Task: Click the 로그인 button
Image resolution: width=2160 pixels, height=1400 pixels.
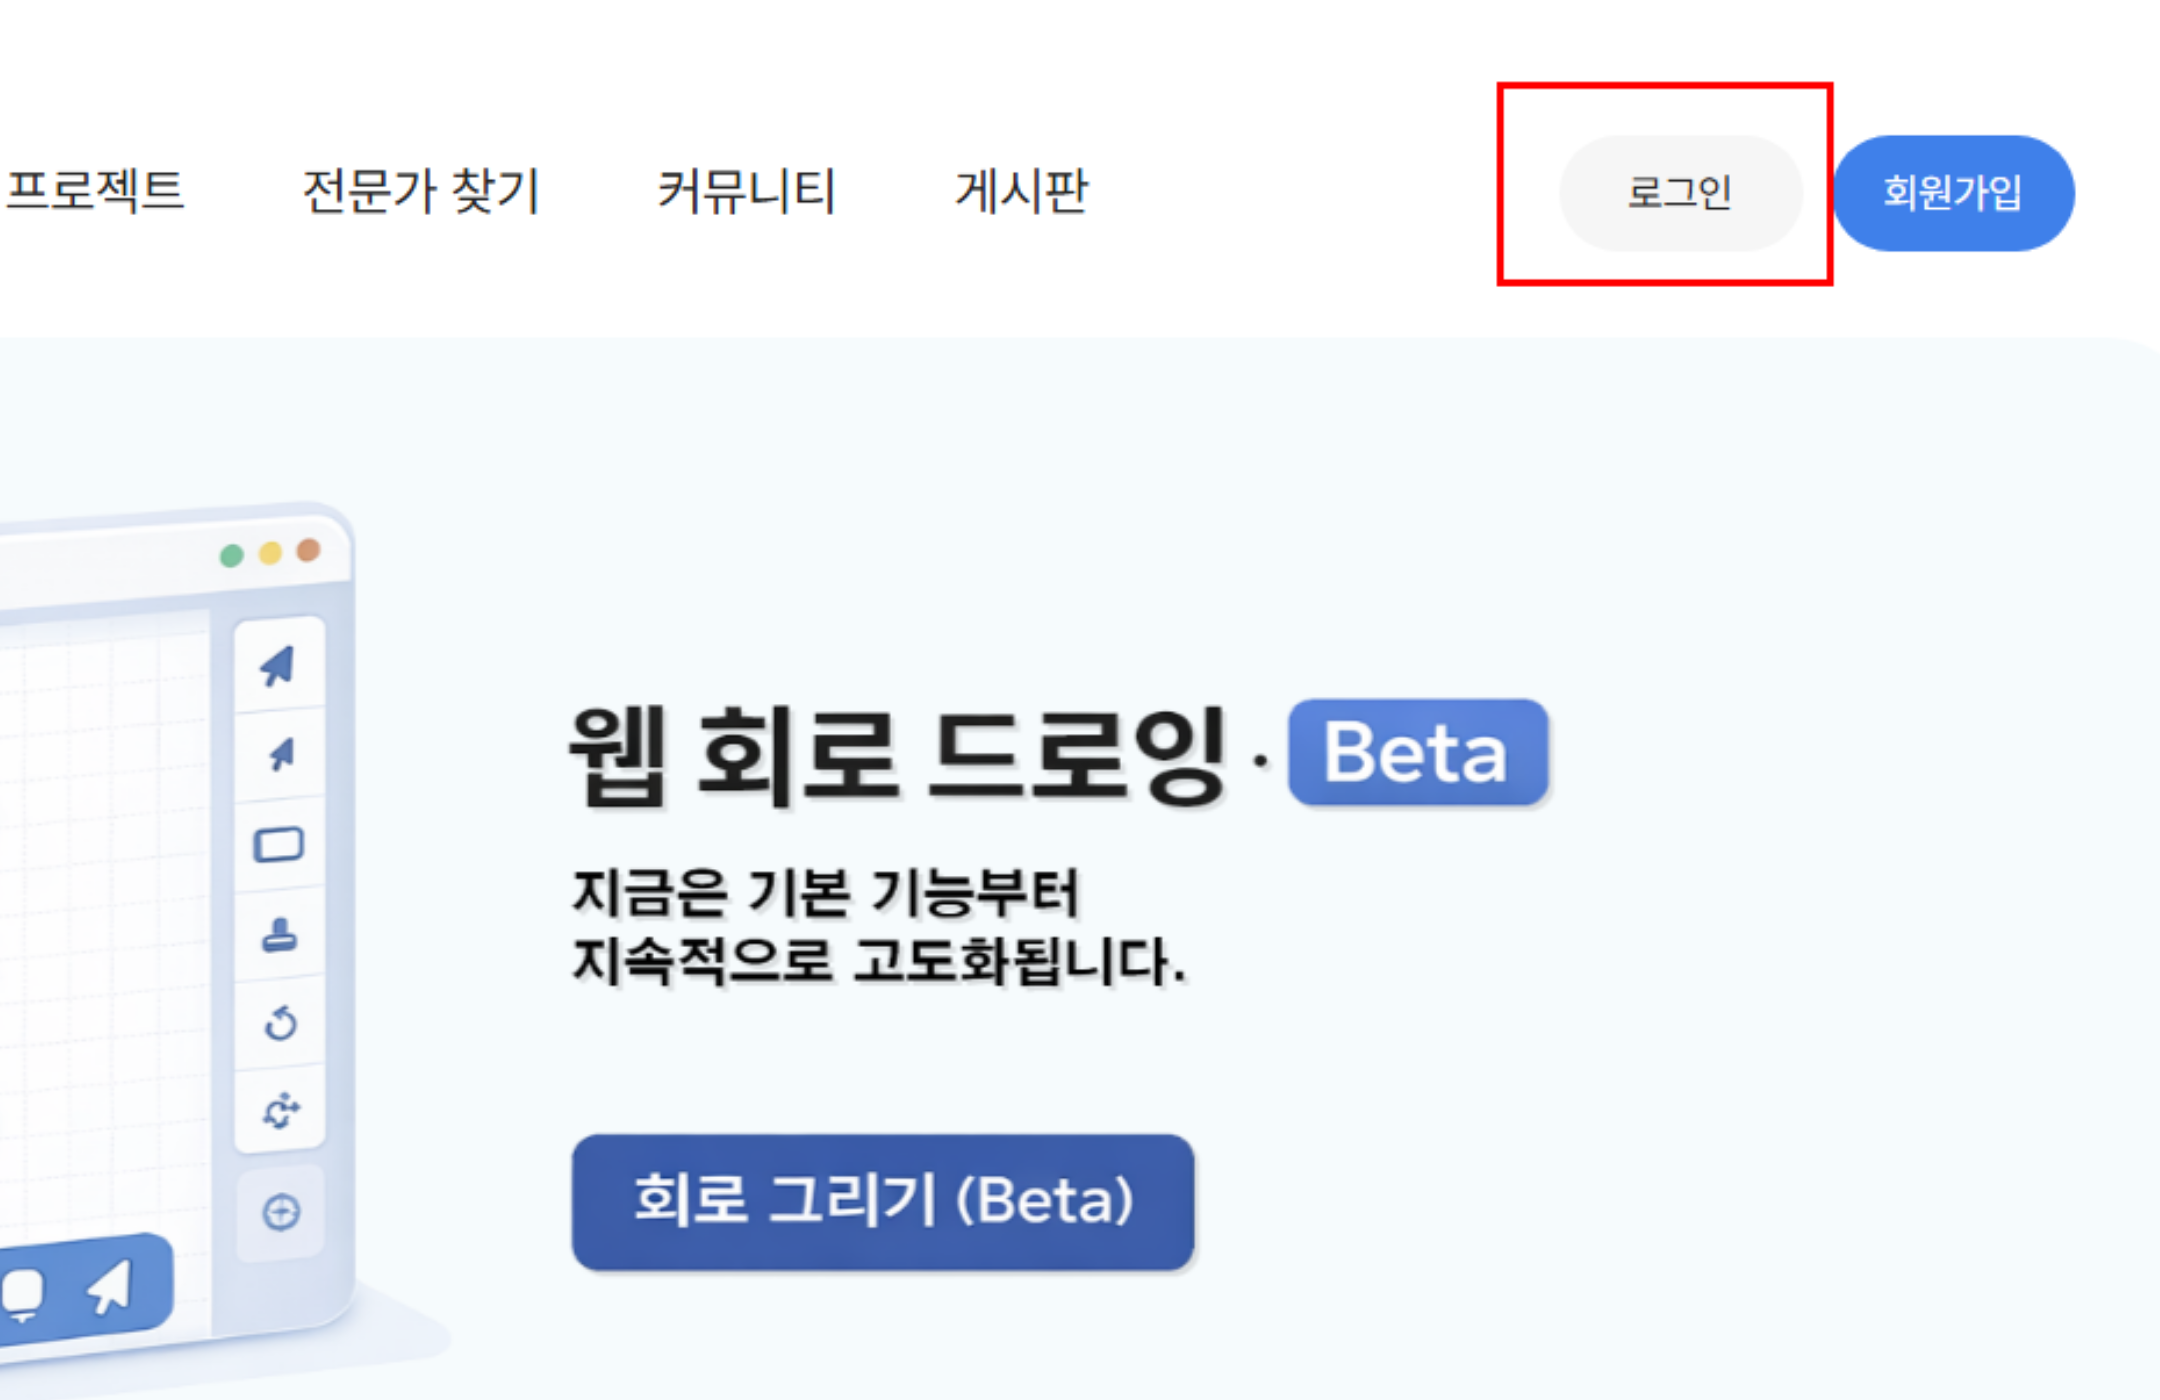Action: 1680,192
